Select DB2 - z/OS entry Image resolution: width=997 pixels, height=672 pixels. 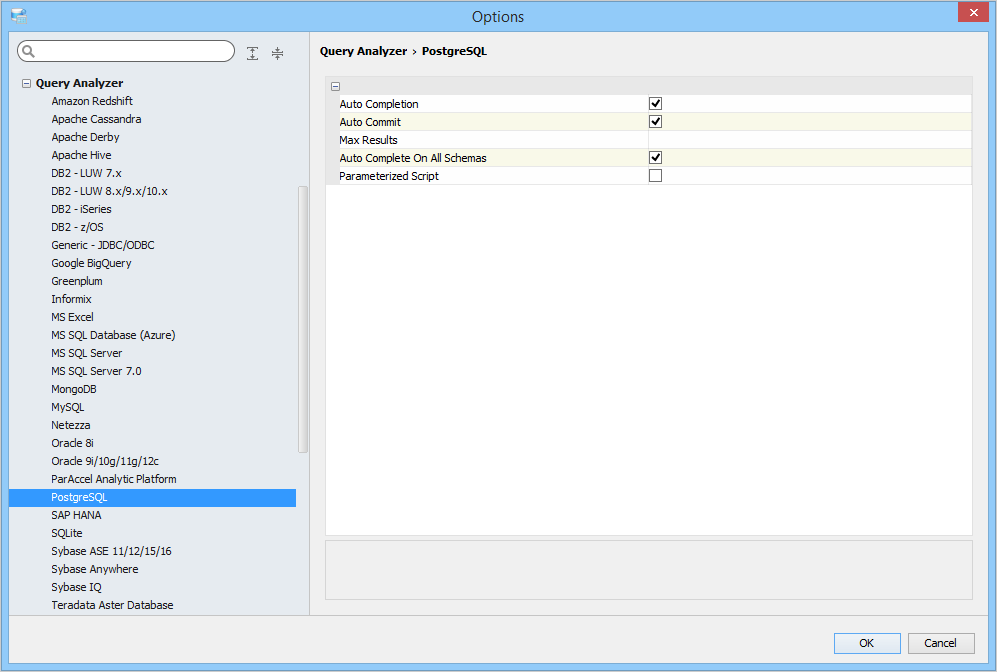pos(78,227)
